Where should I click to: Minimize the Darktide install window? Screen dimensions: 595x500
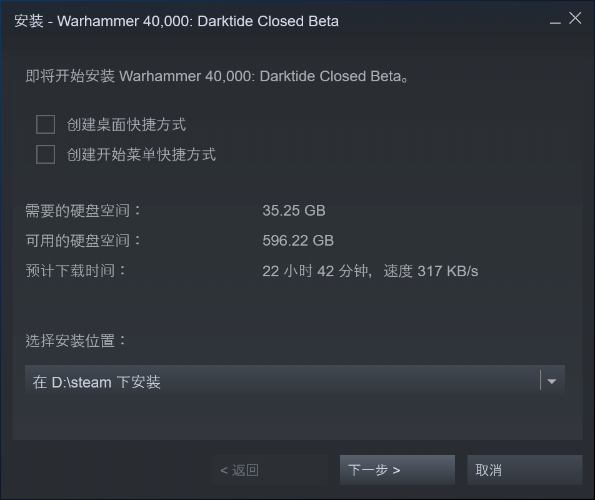tap(555, 21)
